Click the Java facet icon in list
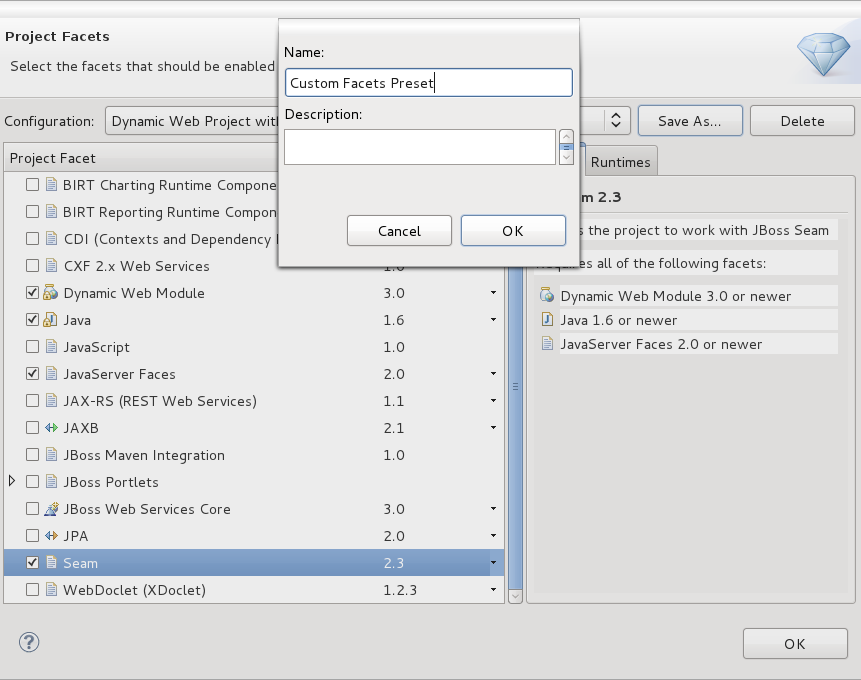The height and width of the screenshot is (680, 861). [x=51, y=320]
